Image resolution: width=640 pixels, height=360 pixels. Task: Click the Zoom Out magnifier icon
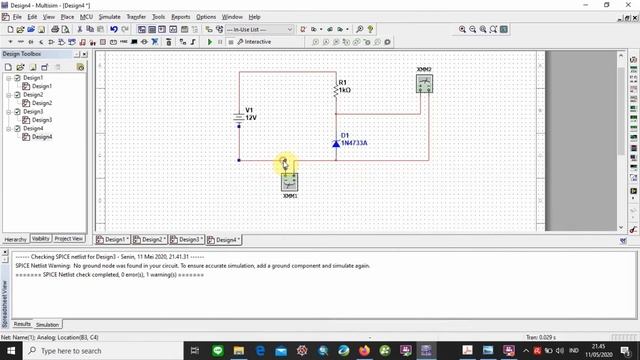(473, 29)
